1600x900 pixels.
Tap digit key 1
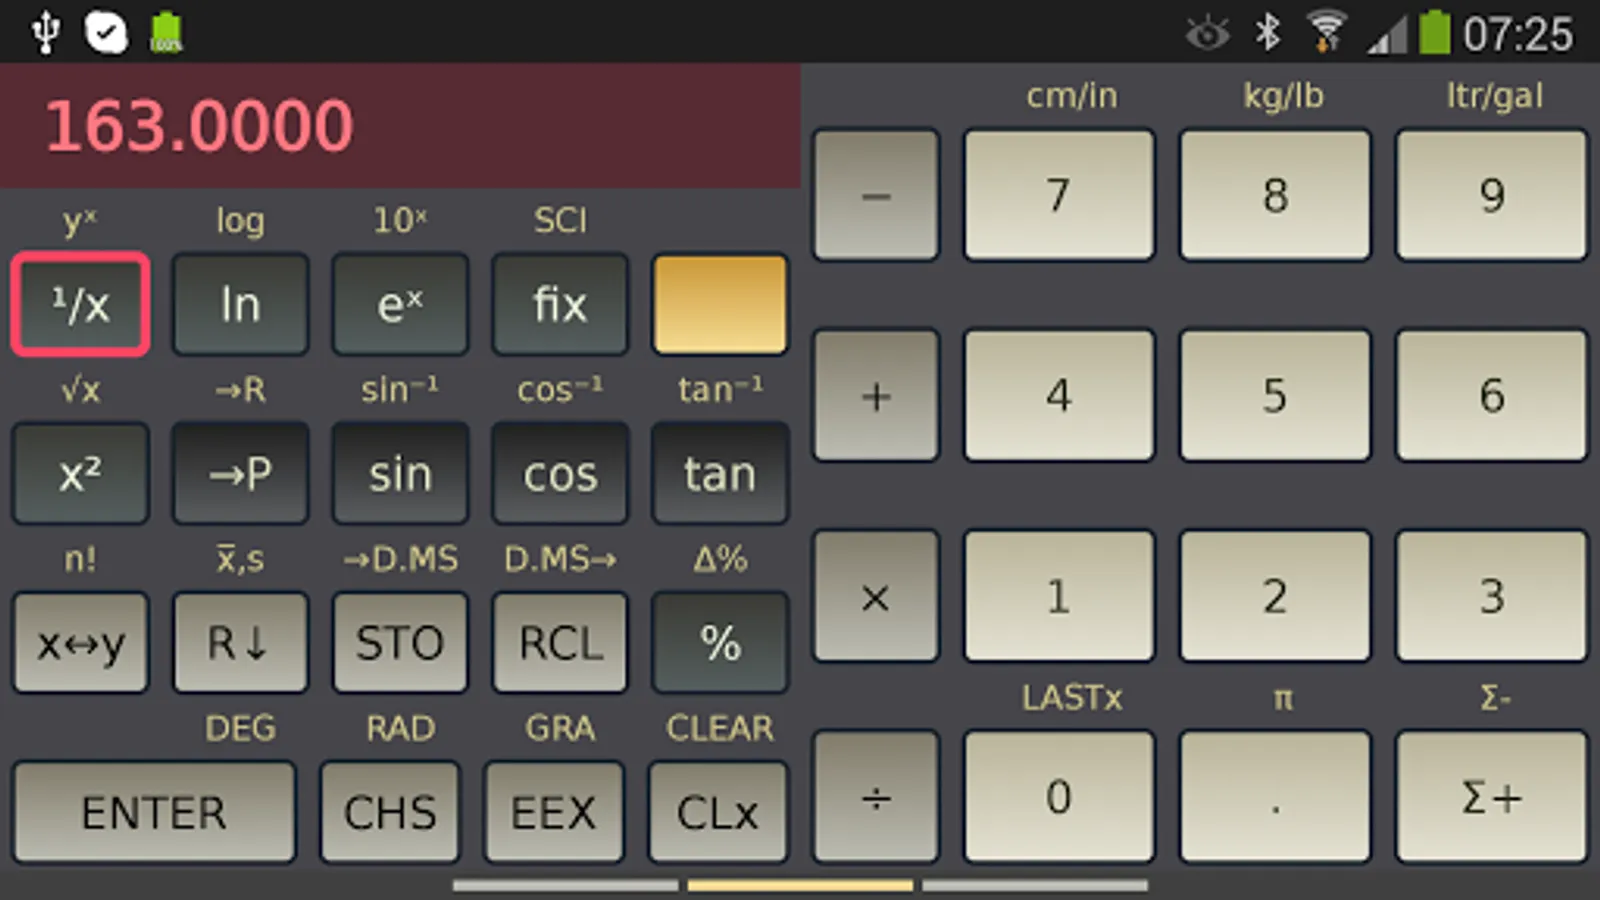(x=1059, y=596)
